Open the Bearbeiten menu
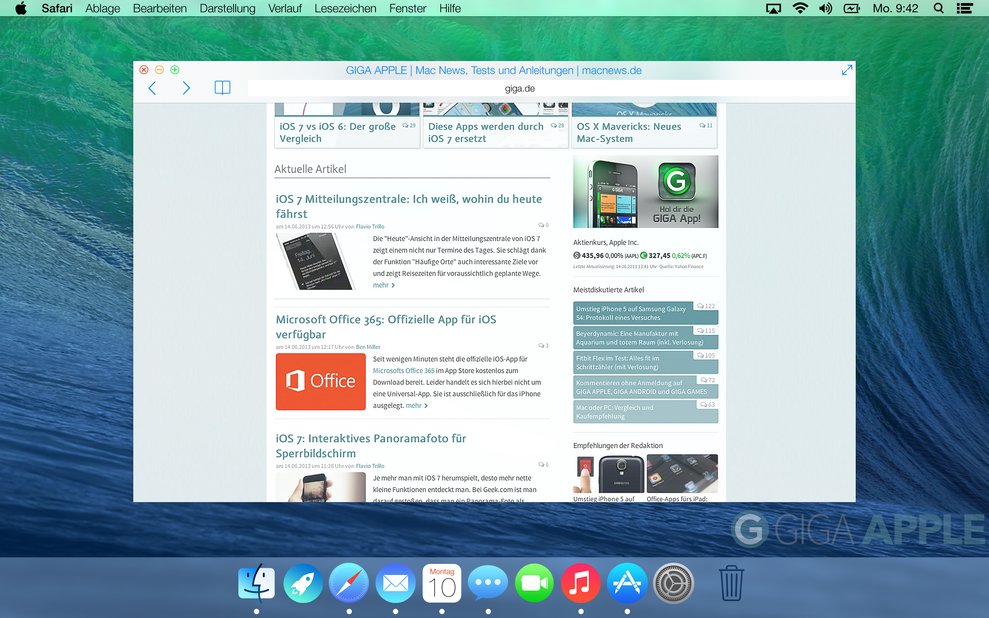989x618 pixels. [x=160, y=8]
